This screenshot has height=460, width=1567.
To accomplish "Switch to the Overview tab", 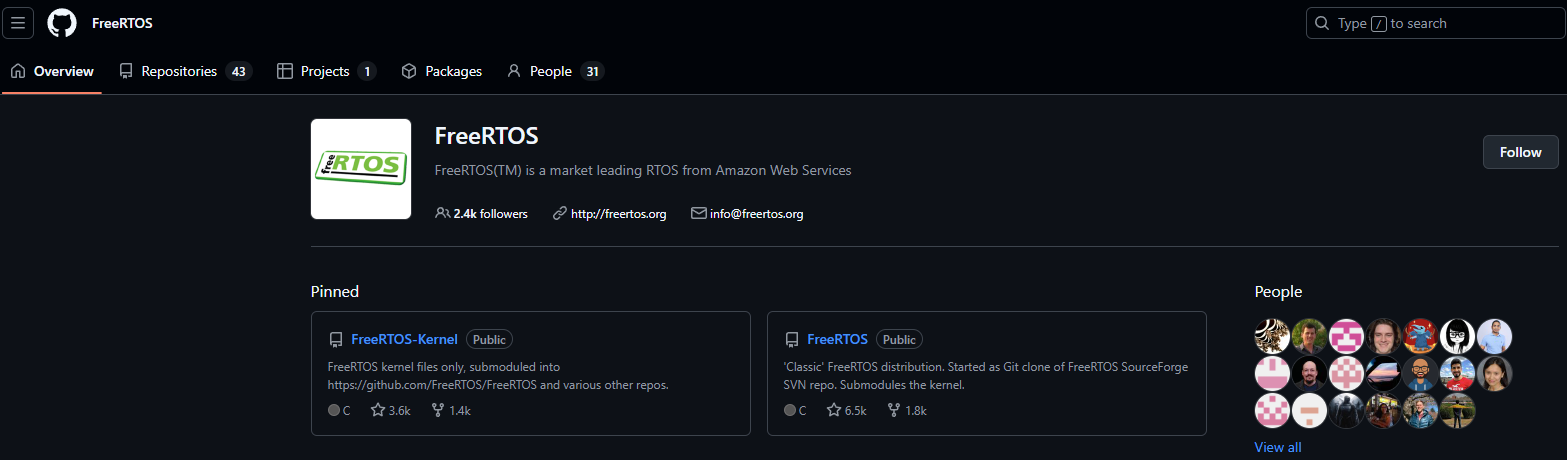I will click(x=52, y=71).
